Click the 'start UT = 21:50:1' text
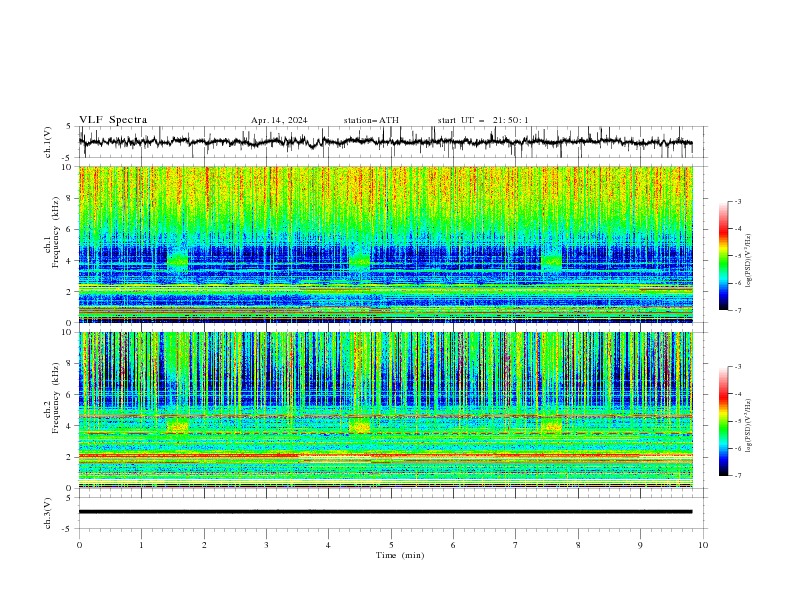This screenshot has width=792, height=612. tap(483, 120)
